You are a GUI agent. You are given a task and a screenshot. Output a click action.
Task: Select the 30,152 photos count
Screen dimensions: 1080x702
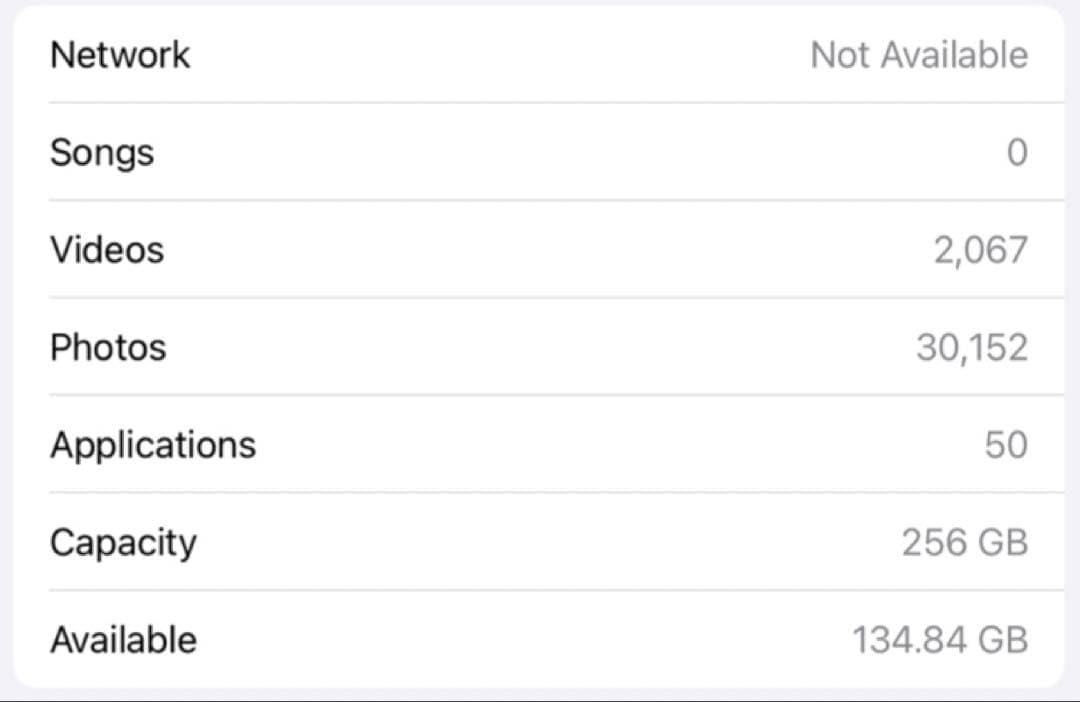click(x=971, y=347)
